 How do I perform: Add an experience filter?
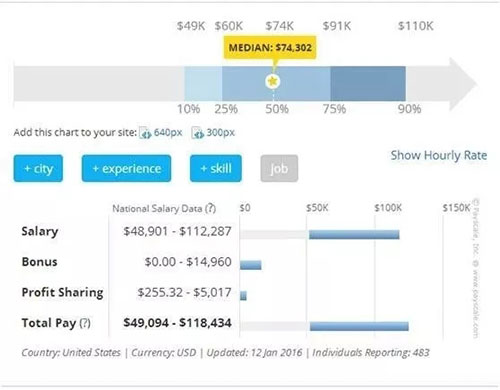pyautogui.click(x=126, y=168)
